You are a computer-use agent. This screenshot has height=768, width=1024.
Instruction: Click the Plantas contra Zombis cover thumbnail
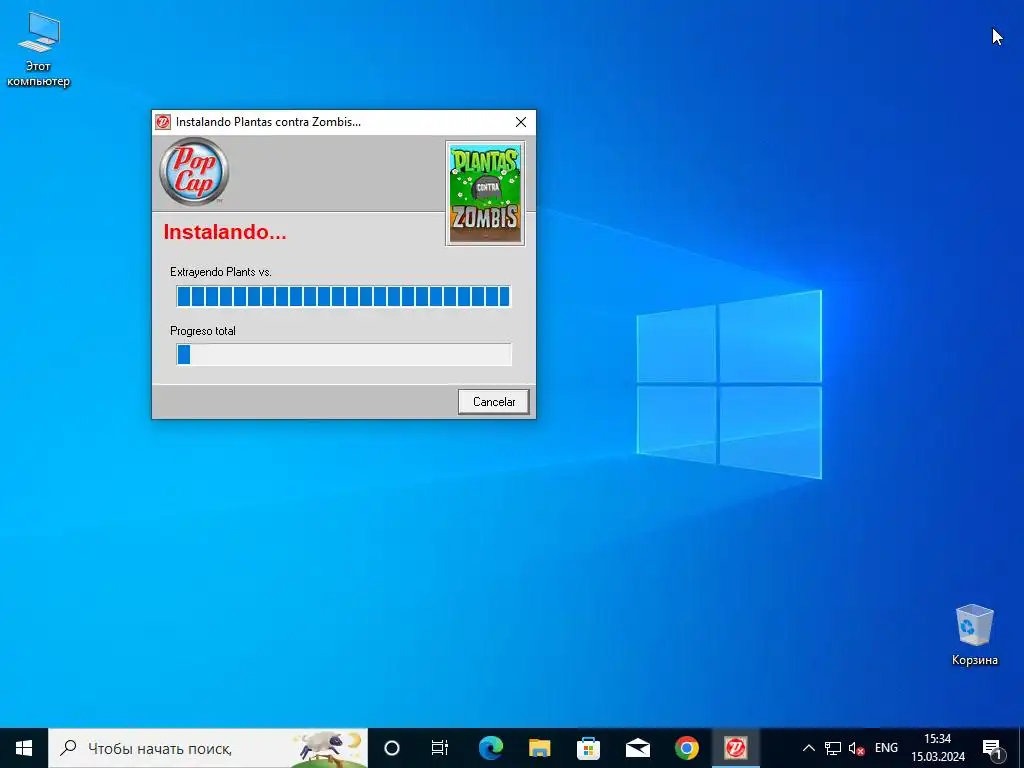[485, 193]
